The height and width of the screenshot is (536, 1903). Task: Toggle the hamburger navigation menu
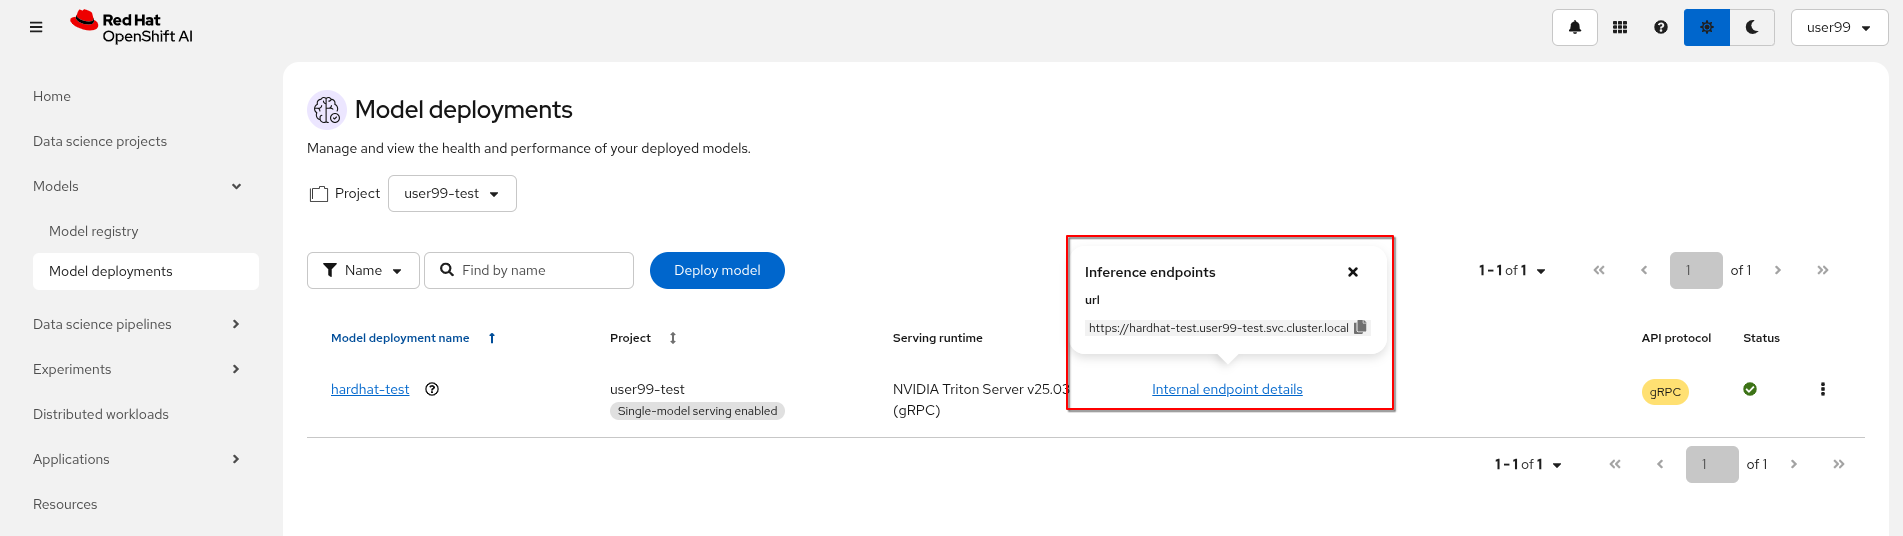click(x=36, y=28)
